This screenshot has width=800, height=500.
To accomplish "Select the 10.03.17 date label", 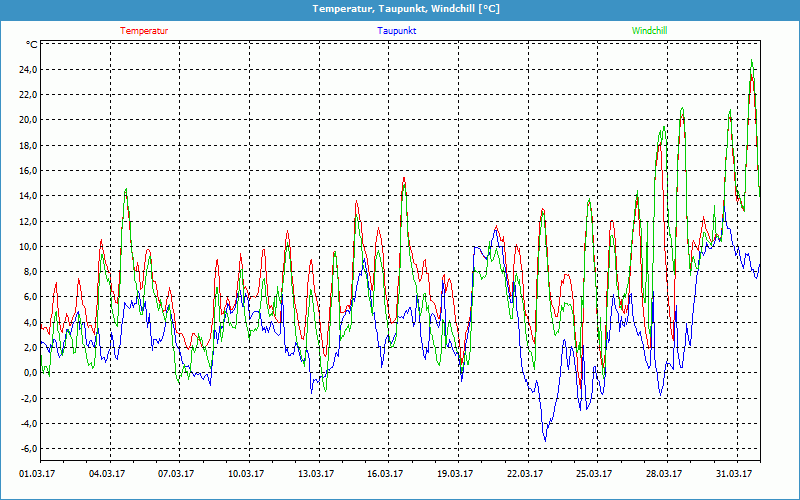I will [246, 474].
